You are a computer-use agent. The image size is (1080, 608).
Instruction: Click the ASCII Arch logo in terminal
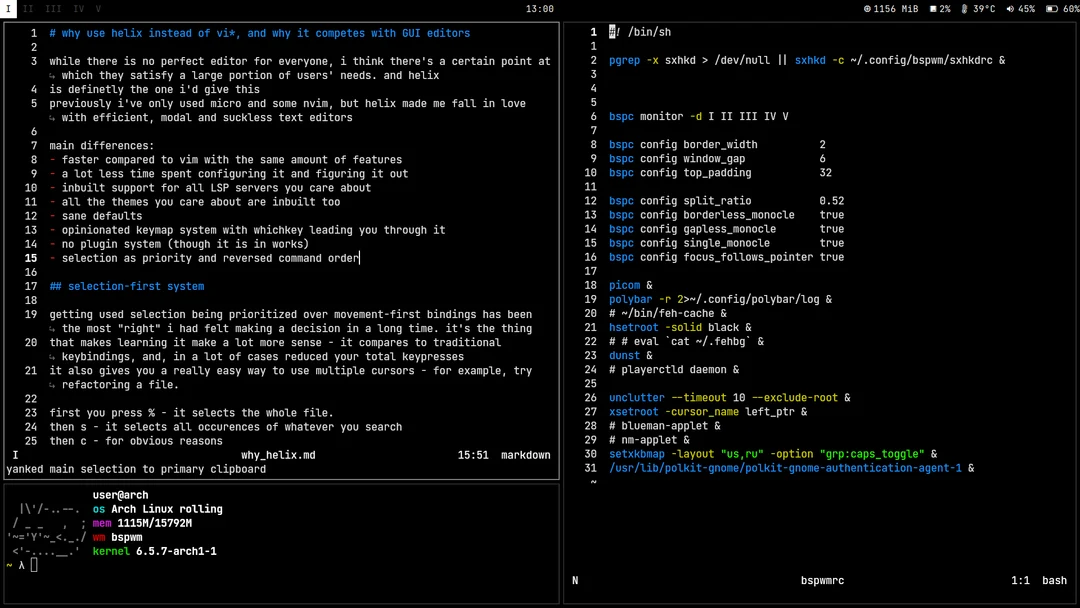(x=46, y=530)
